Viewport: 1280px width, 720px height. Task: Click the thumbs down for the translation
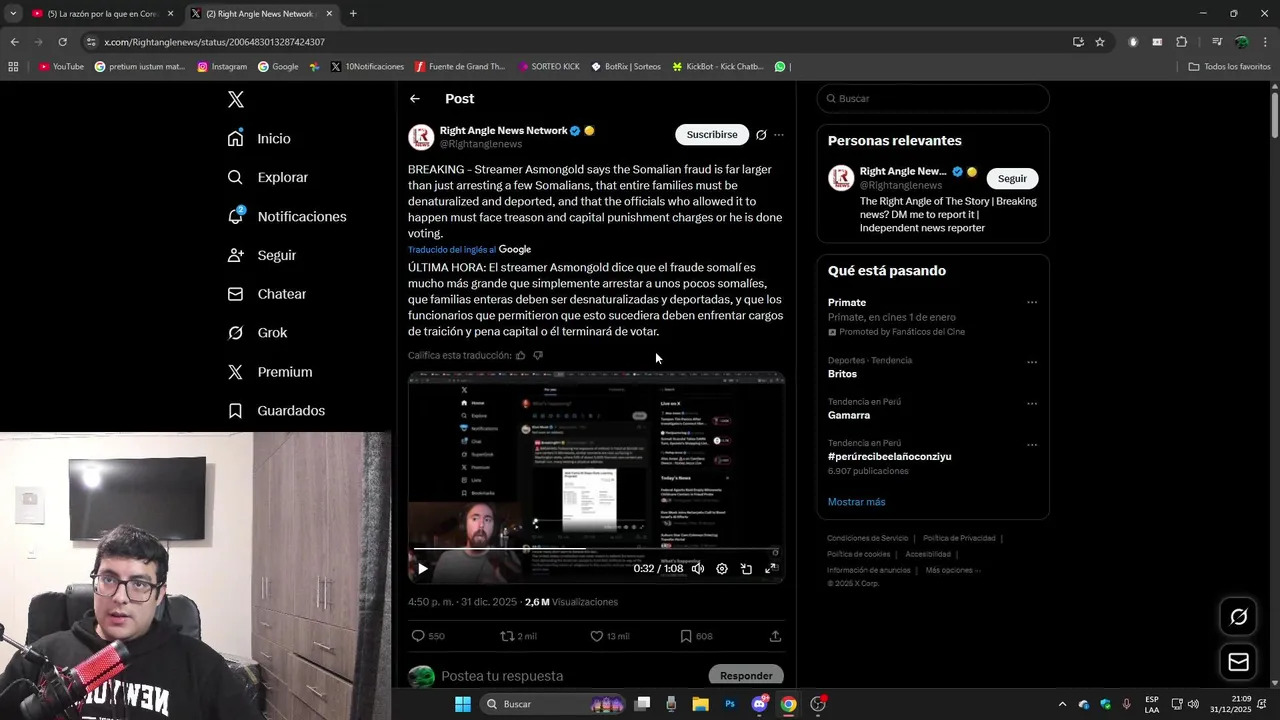pos(538,355)
